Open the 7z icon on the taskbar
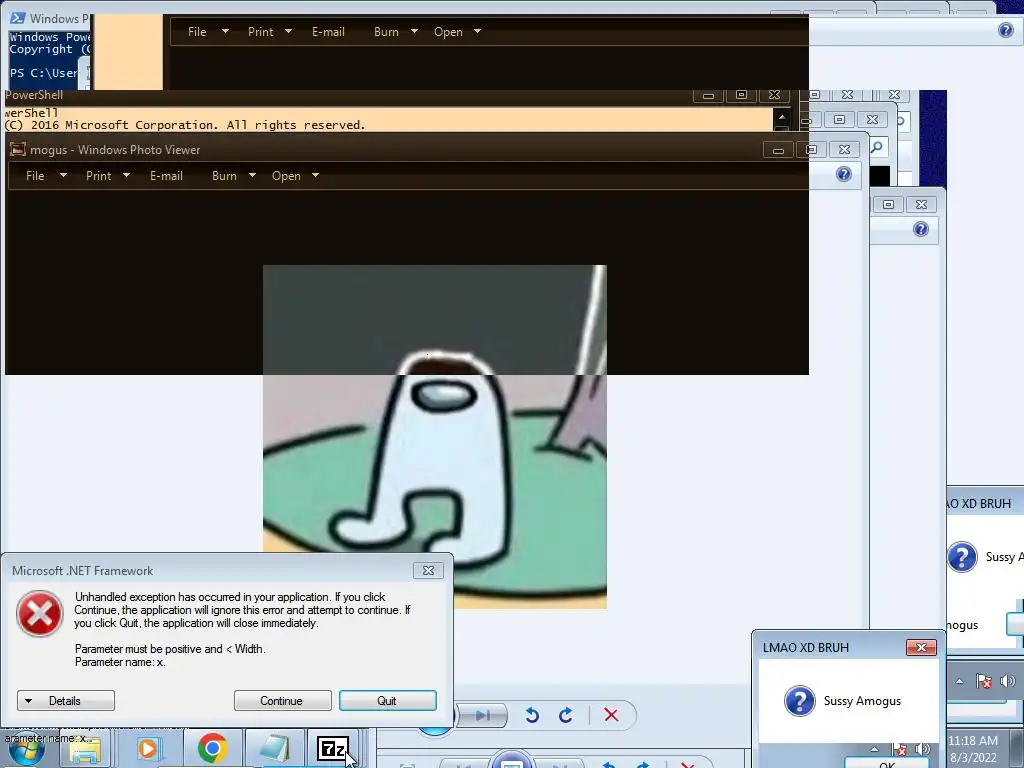Viewport: 1024px width, 768px height. click(x=332, y=748)
